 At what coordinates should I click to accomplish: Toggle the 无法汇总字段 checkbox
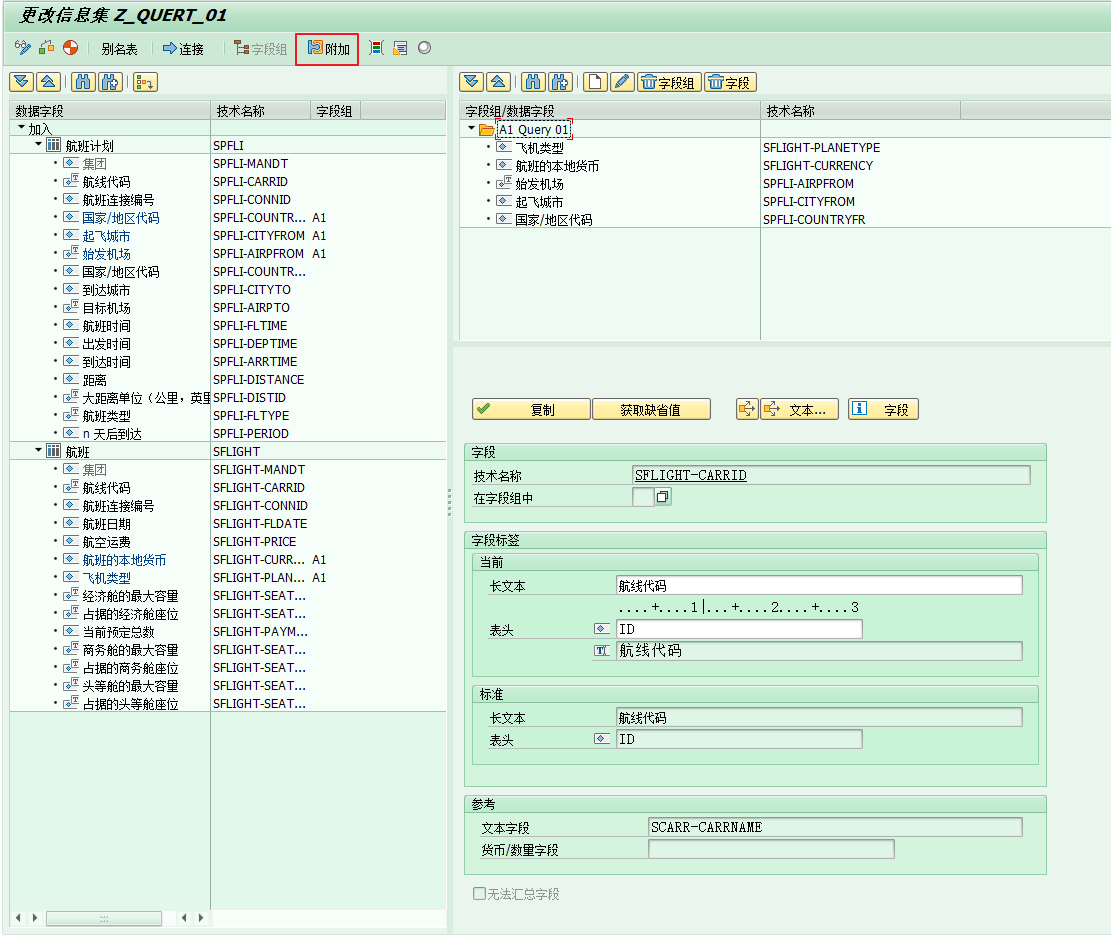(479, 893)
